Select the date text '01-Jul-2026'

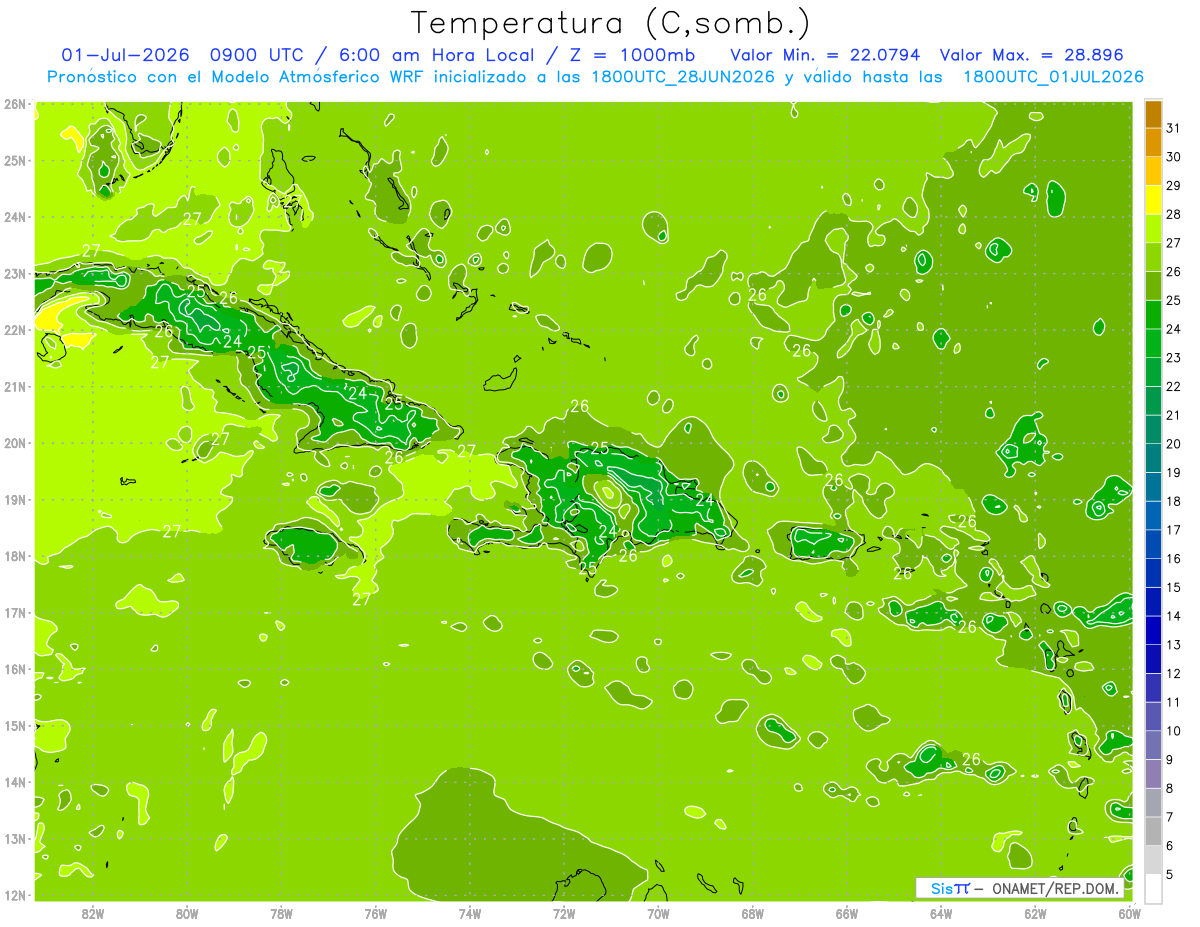(x=126, y=54)
